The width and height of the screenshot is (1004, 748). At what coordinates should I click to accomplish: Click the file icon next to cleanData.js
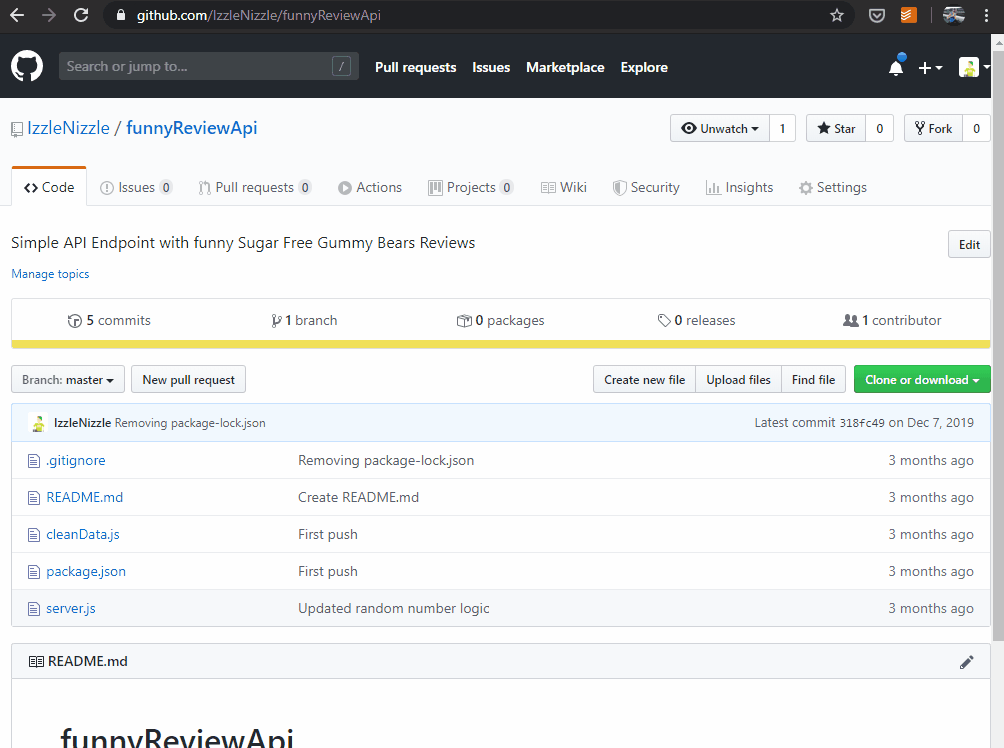34,534
